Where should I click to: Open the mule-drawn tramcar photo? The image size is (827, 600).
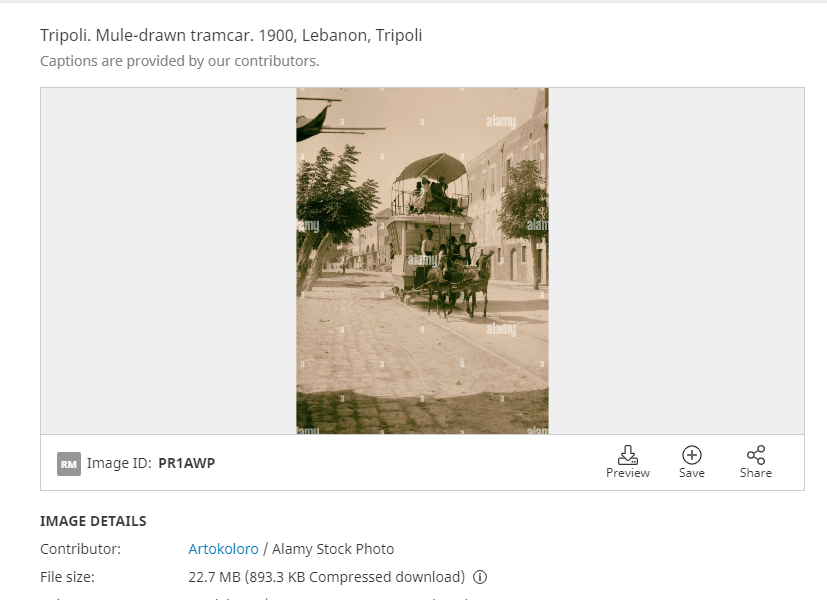coord(422,261)
